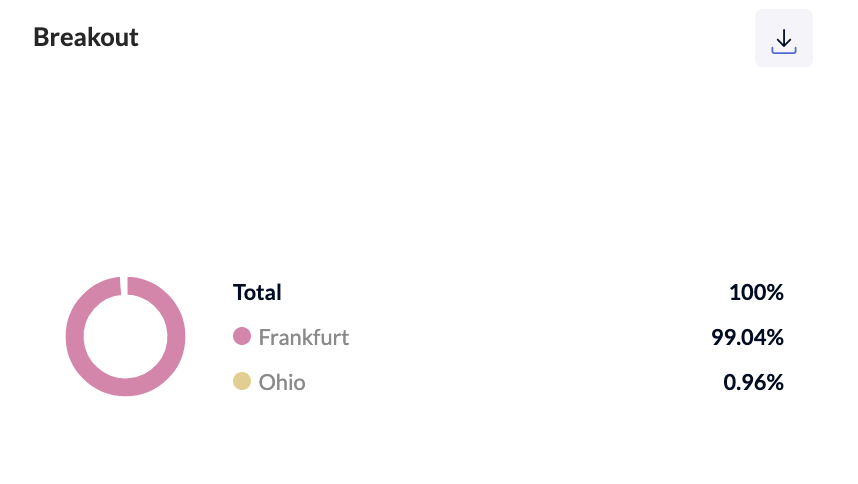This screenshot has height=484, width=858.
Task: Click the upper-left arc of pink donut
Action: click(x=89, y=301)
